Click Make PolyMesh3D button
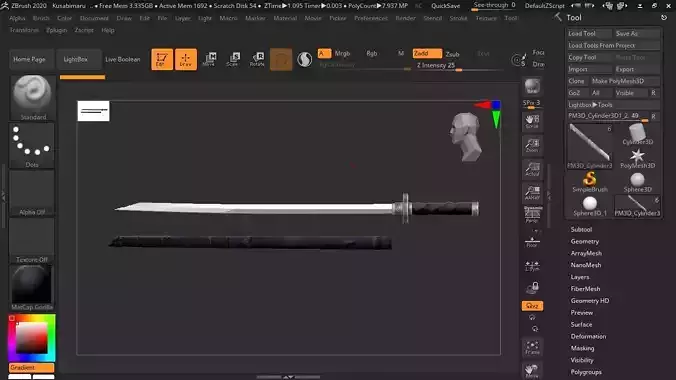 pyautogui.click(x=625, y=81)
